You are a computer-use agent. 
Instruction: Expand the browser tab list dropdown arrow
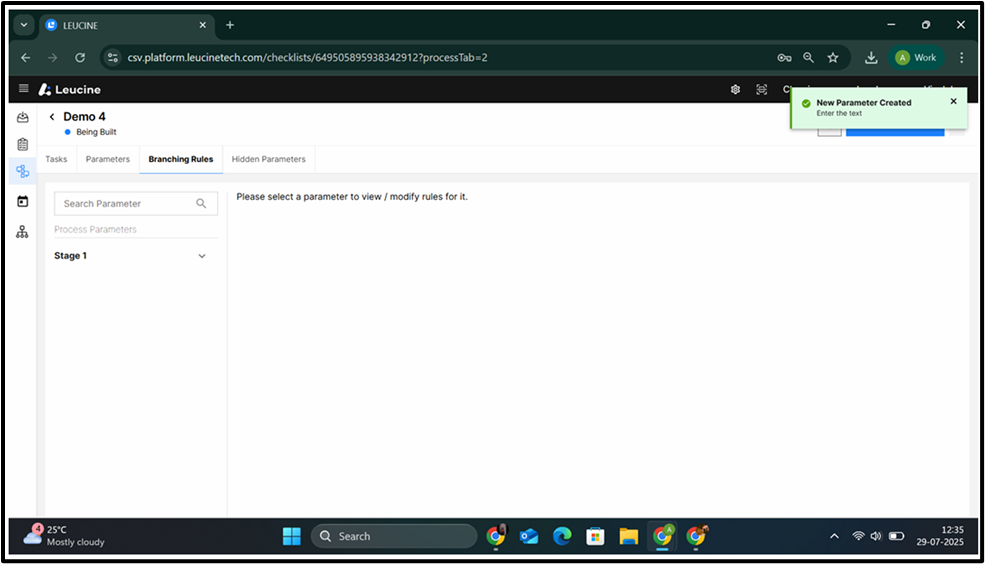coord(25,25)
